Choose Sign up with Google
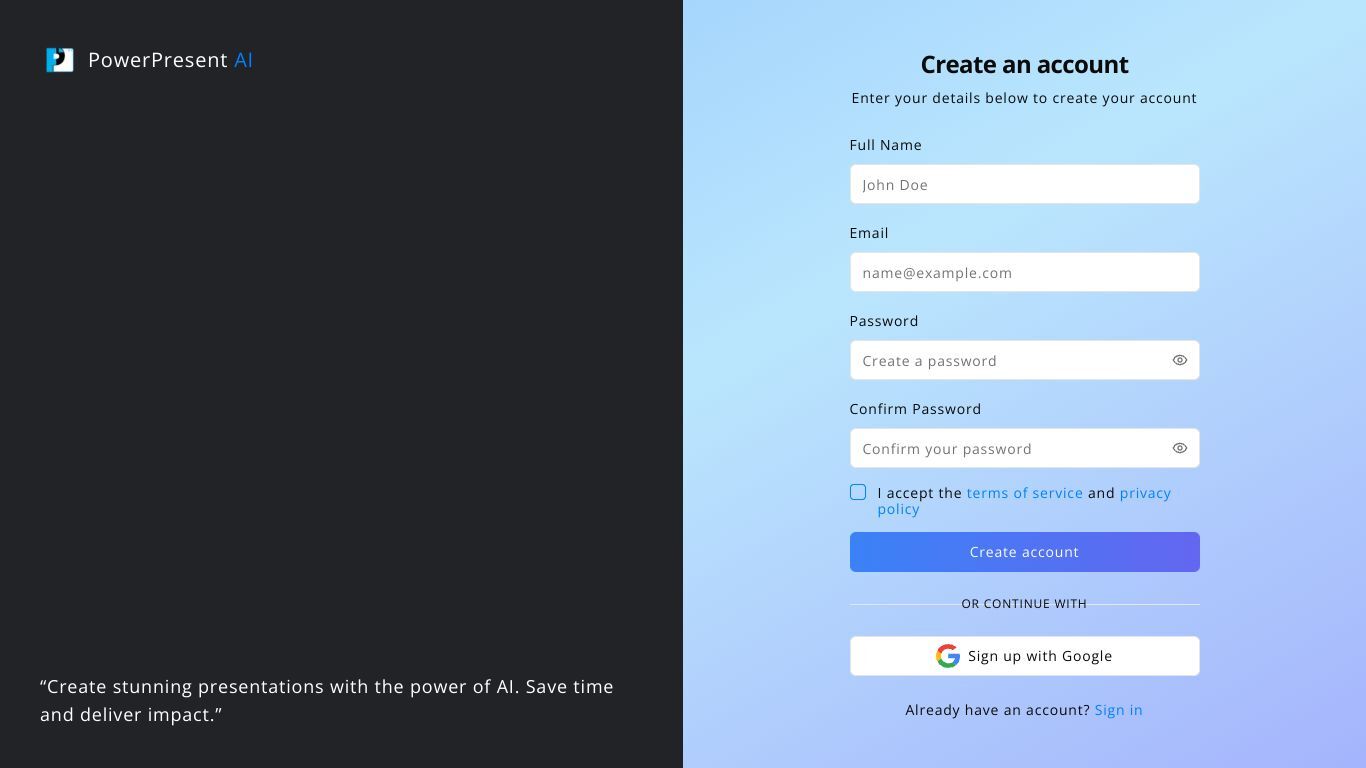 pos(1024,656)
